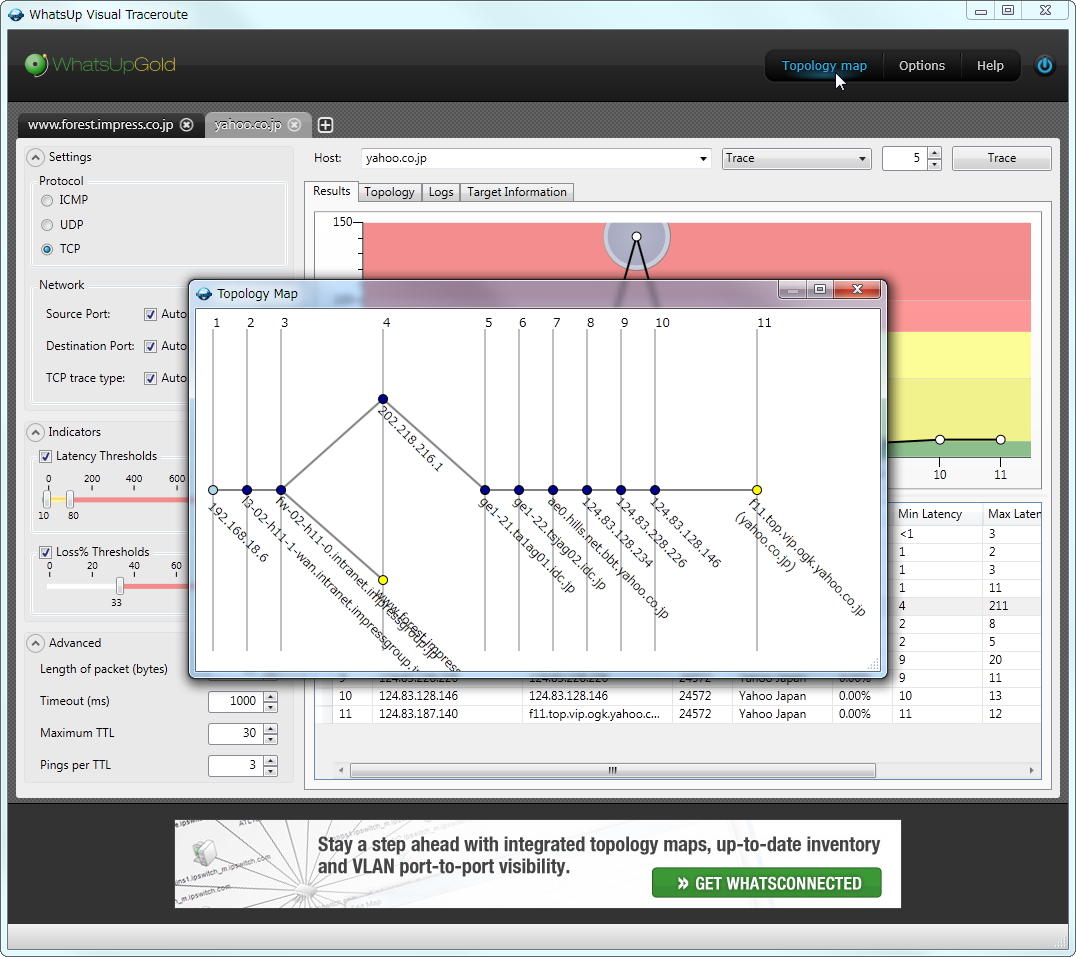Toggle Latency Thresholds checkbox
Viewport: 1076px width, 957px height.
tap(45, 456)
